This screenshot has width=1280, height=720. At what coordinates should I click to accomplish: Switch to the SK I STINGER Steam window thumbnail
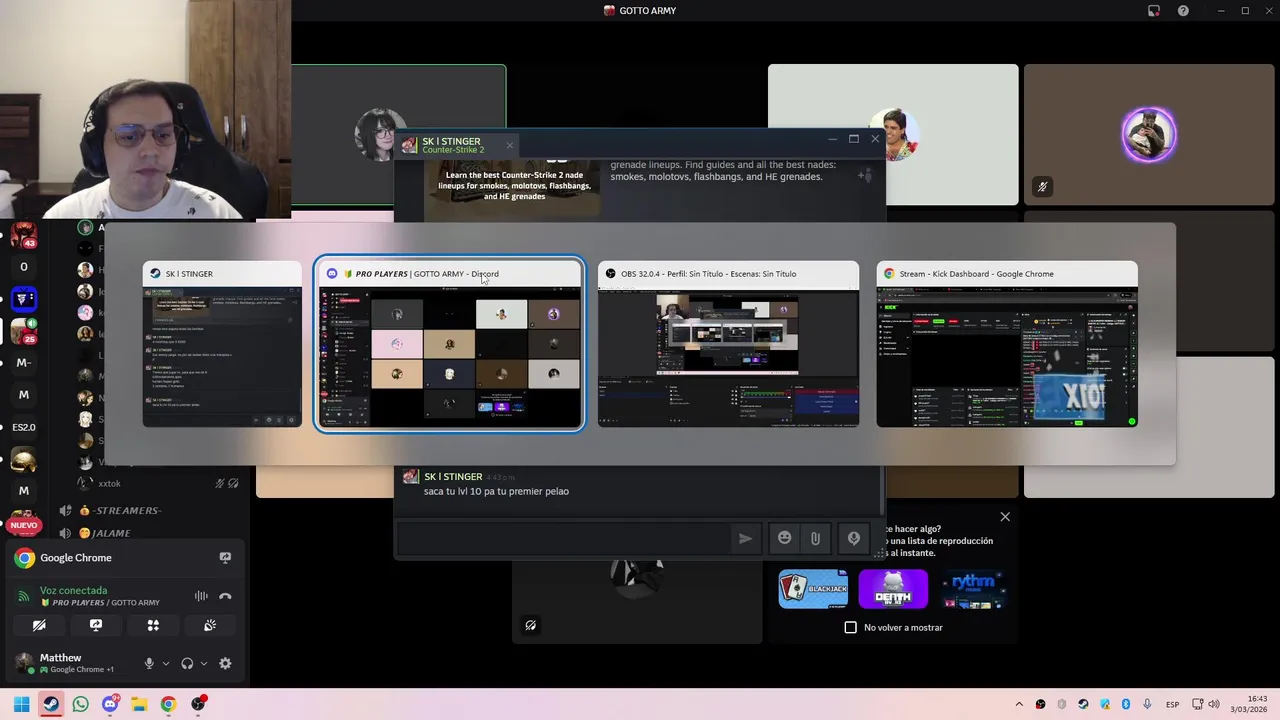[x=222, y=344]
